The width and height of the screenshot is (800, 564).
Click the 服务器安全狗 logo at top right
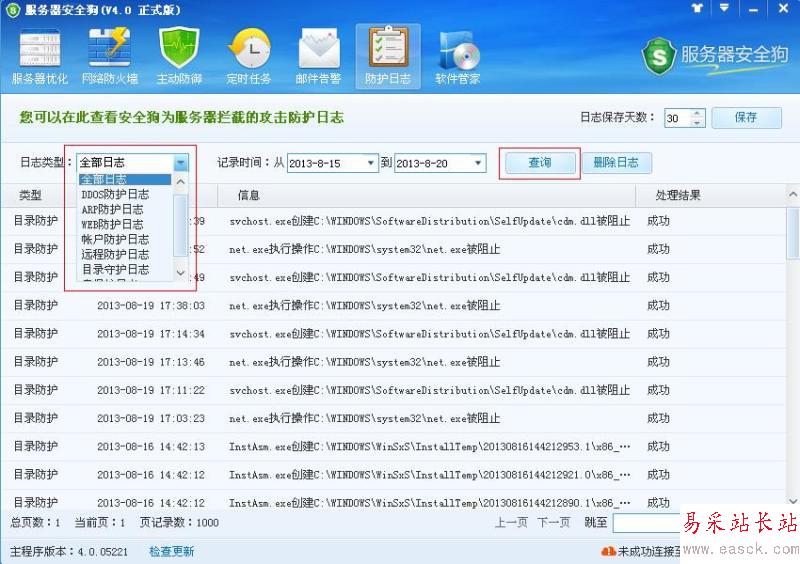pos(715,56)
